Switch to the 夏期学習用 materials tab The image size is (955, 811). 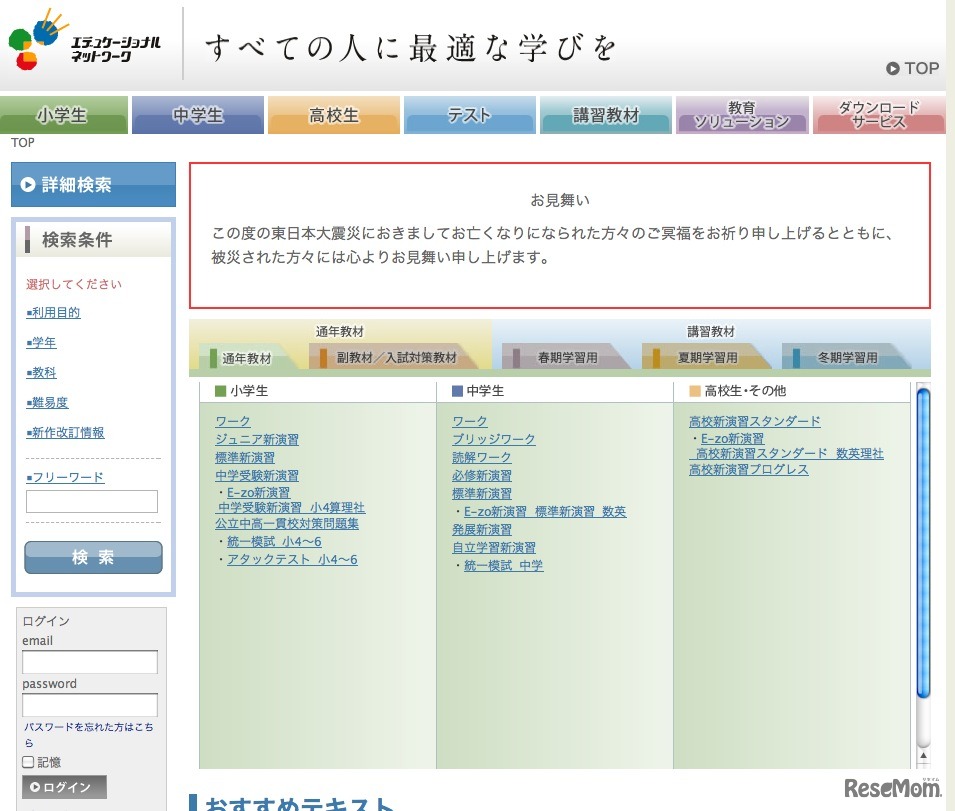(707, 355)
